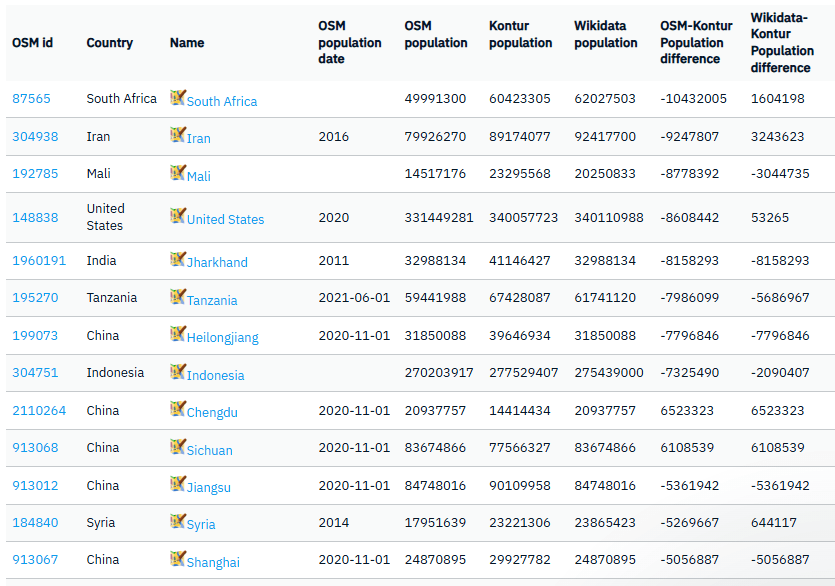Click the OSM population date column header

[350, 42]
